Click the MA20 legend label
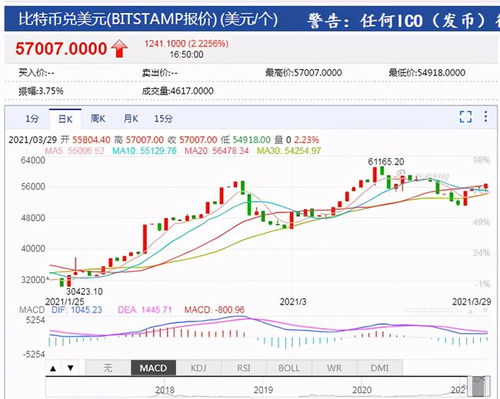This screenshot has width=500, height=399. [217, 151]
